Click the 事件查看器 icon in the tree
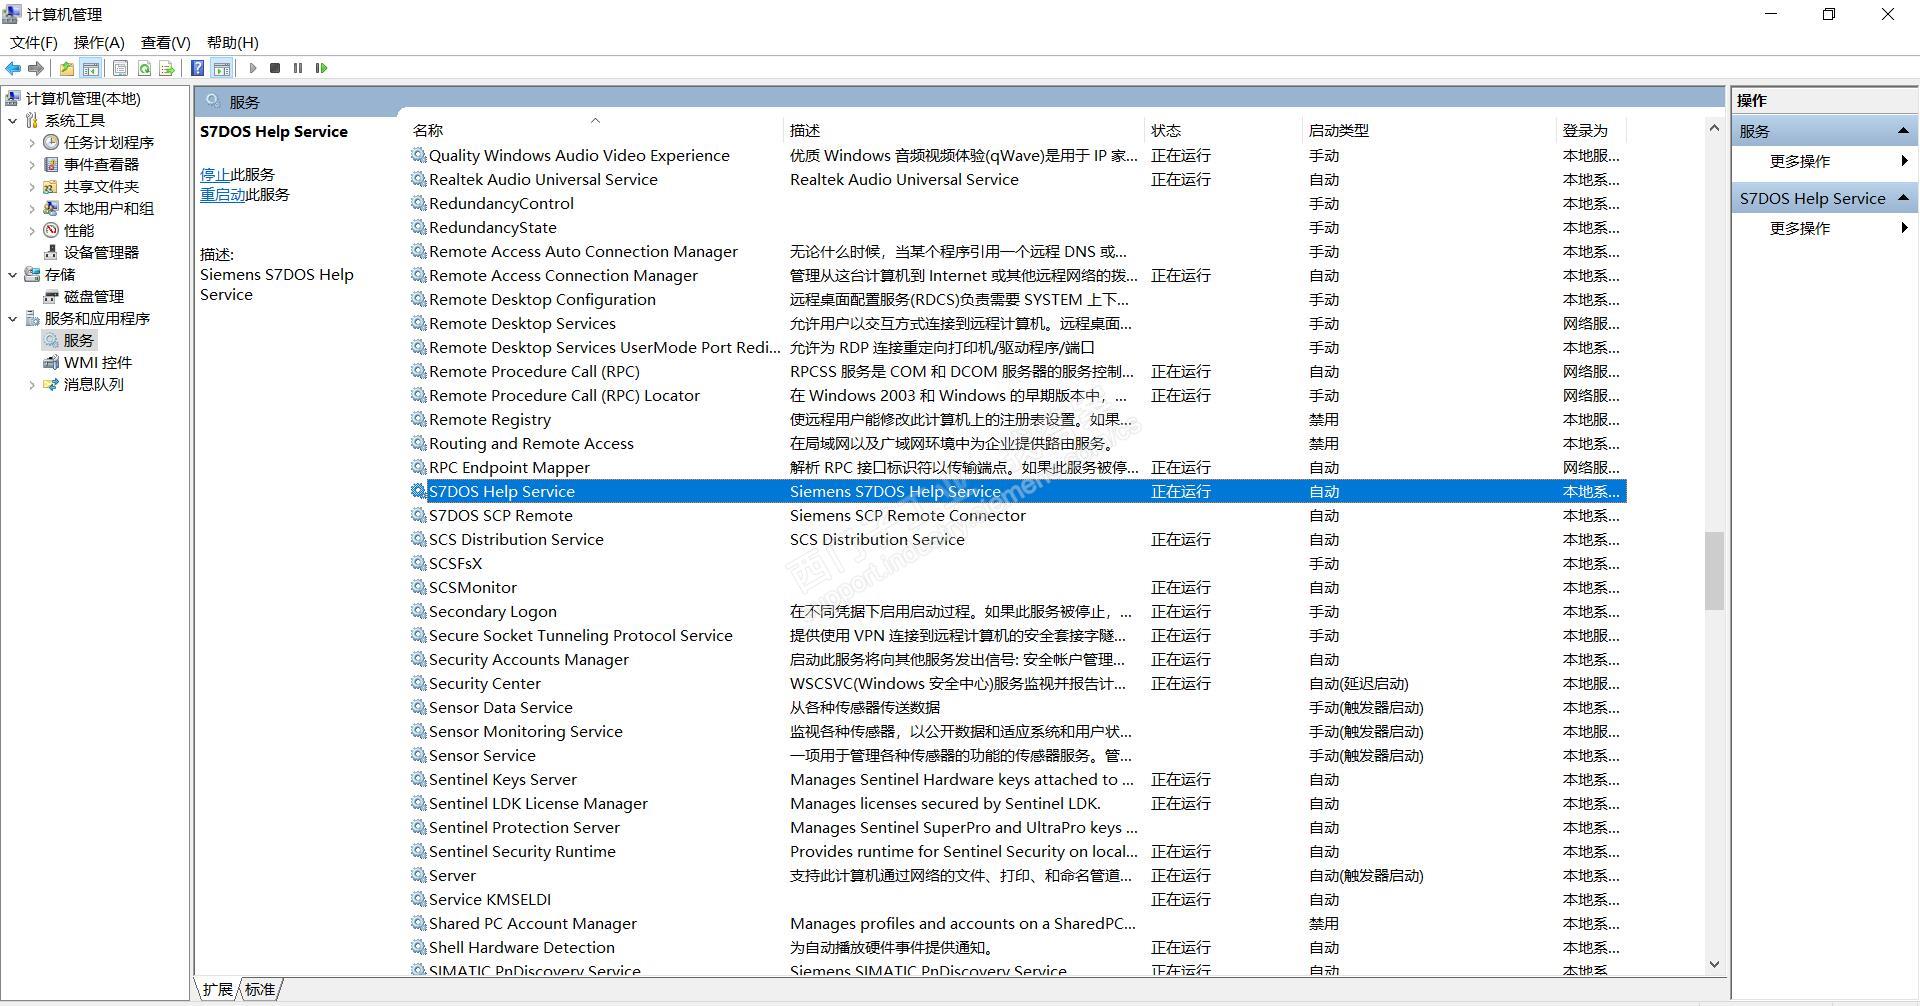 (x=51, y=164)
